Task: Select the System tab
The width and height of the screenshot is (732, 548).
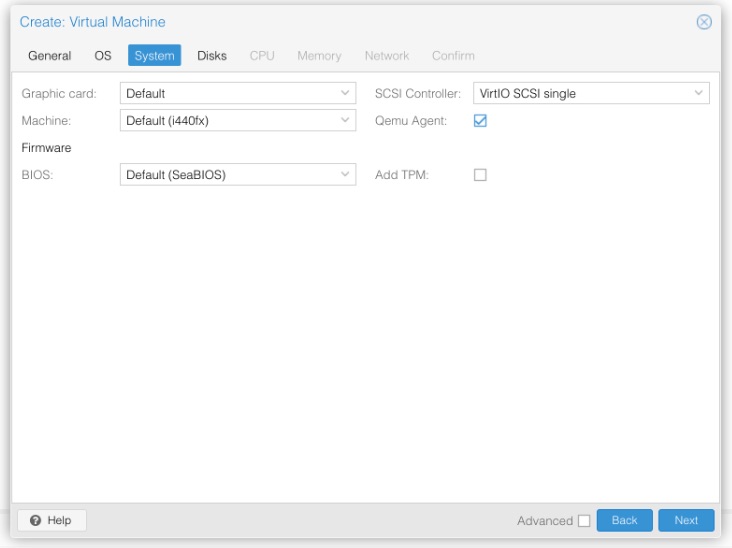Action: 155,56
